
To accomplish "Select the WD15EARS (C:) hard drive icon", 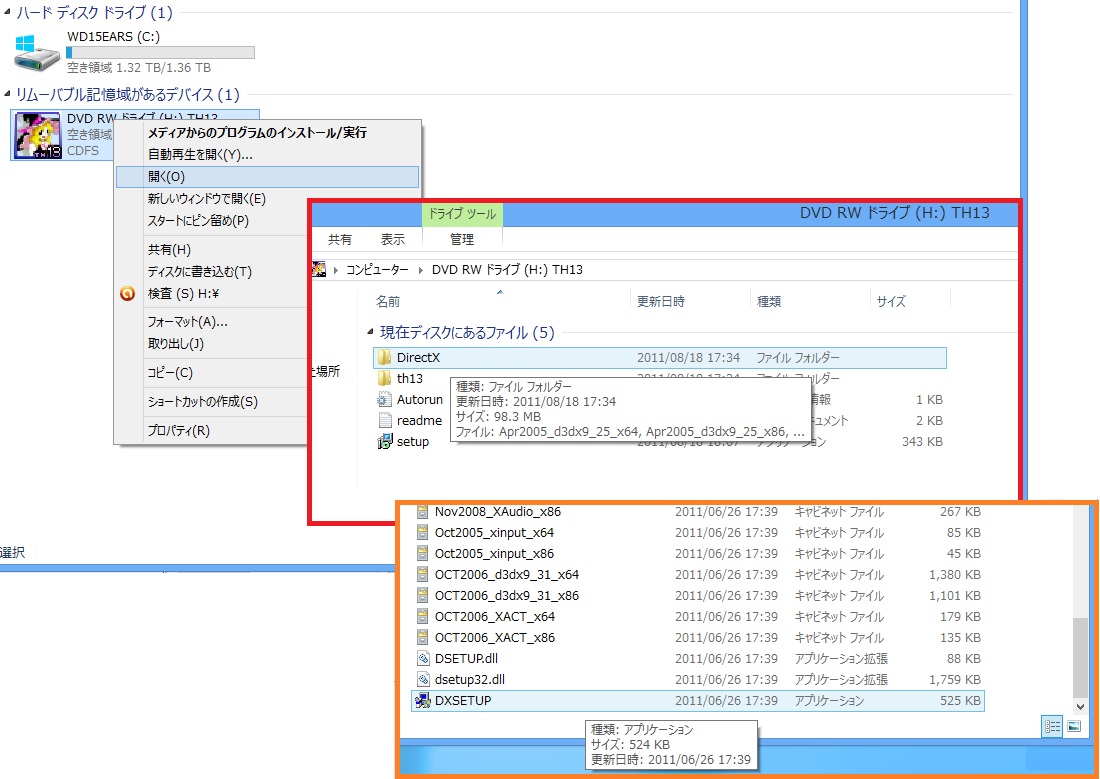I will point(37,52).
